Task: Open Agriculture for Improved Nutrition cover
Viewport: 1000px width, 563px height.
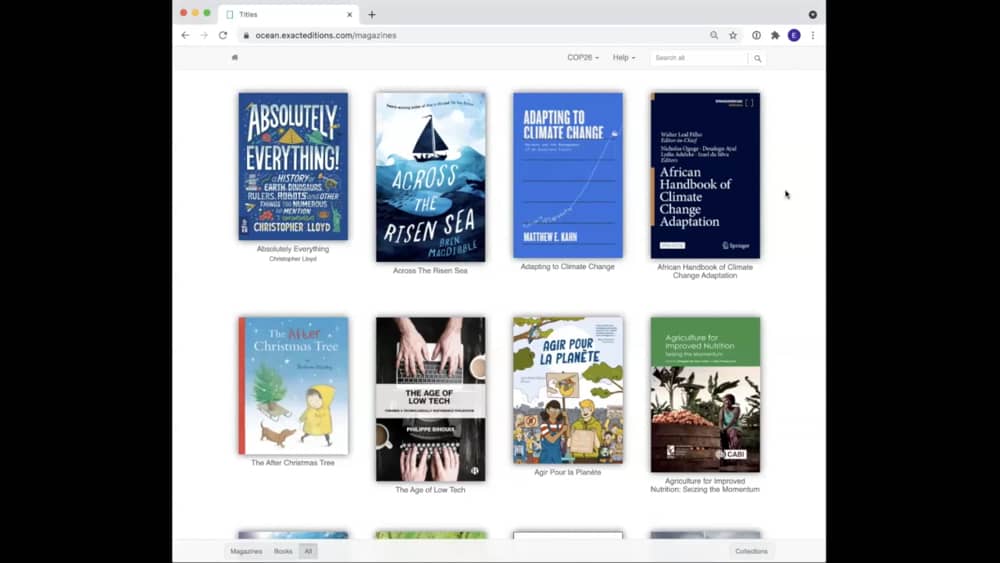Action: pyautogui.click(x=705, y=395)
